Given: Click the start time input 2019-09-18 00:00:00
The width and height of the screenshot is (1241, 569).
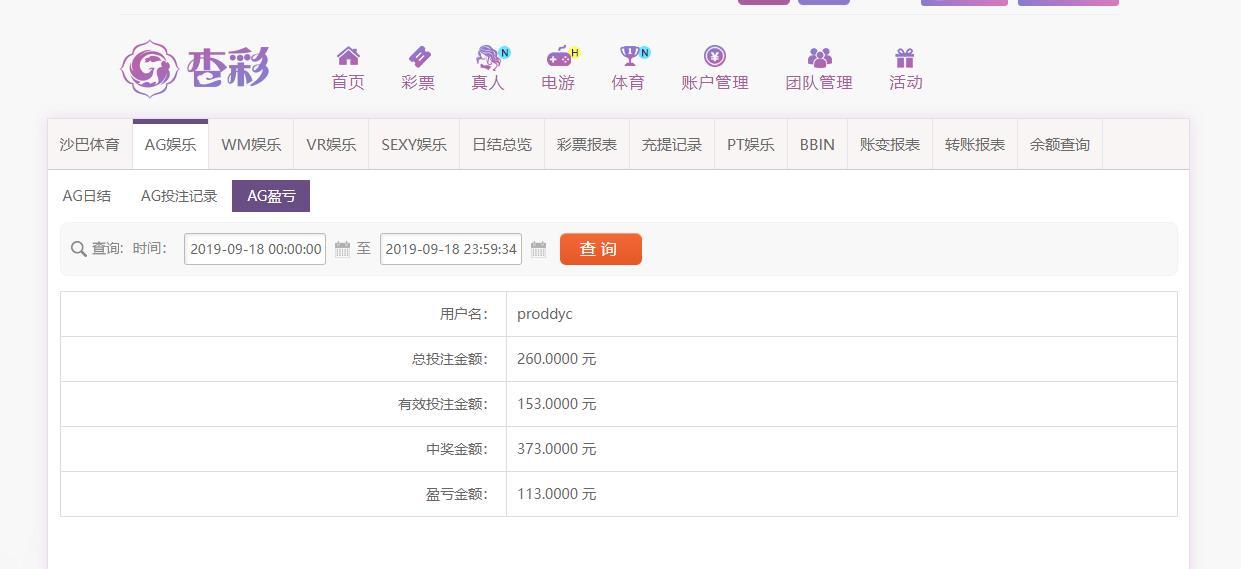Looking at the screenshot, I should coord(255,249).
